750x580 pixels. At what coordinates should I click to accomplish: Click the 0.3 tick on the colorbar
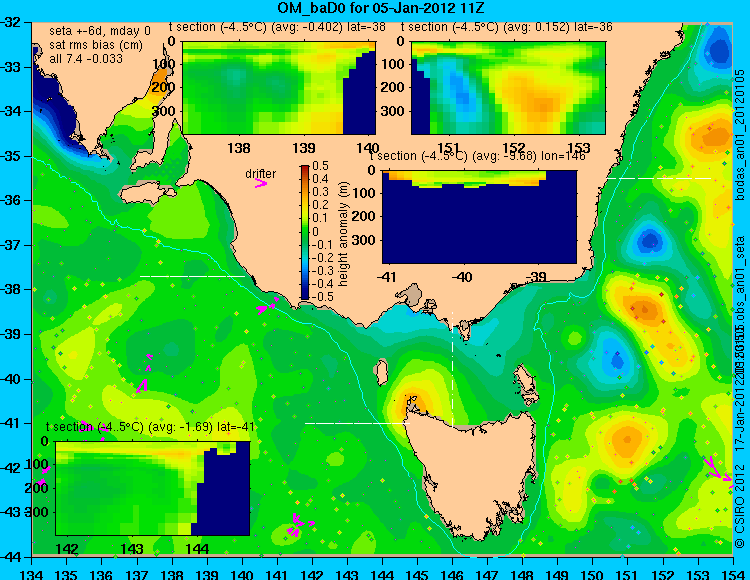click(x=320, y=192)
